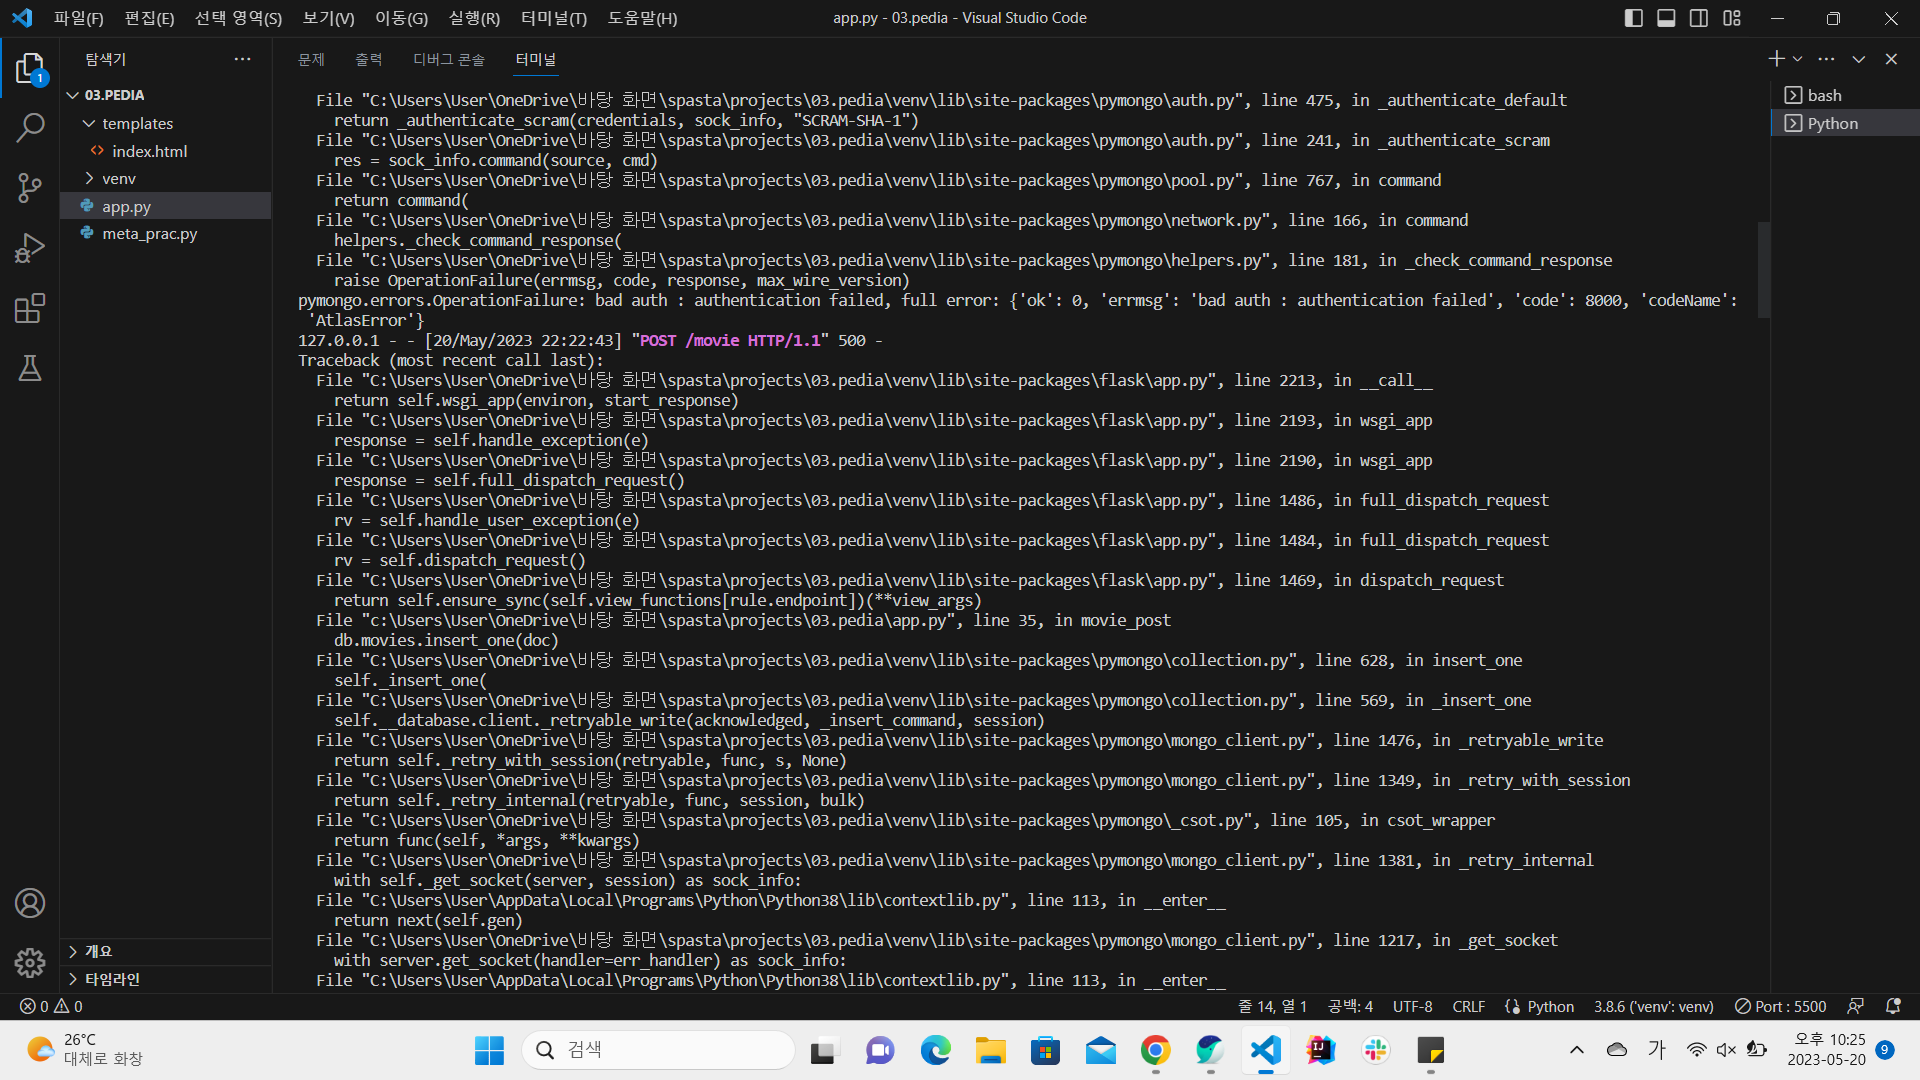Open the 선택 영역(S) menu
Screen dimensions: 1920x1080
pyautogui.click(x=238, y=18)
